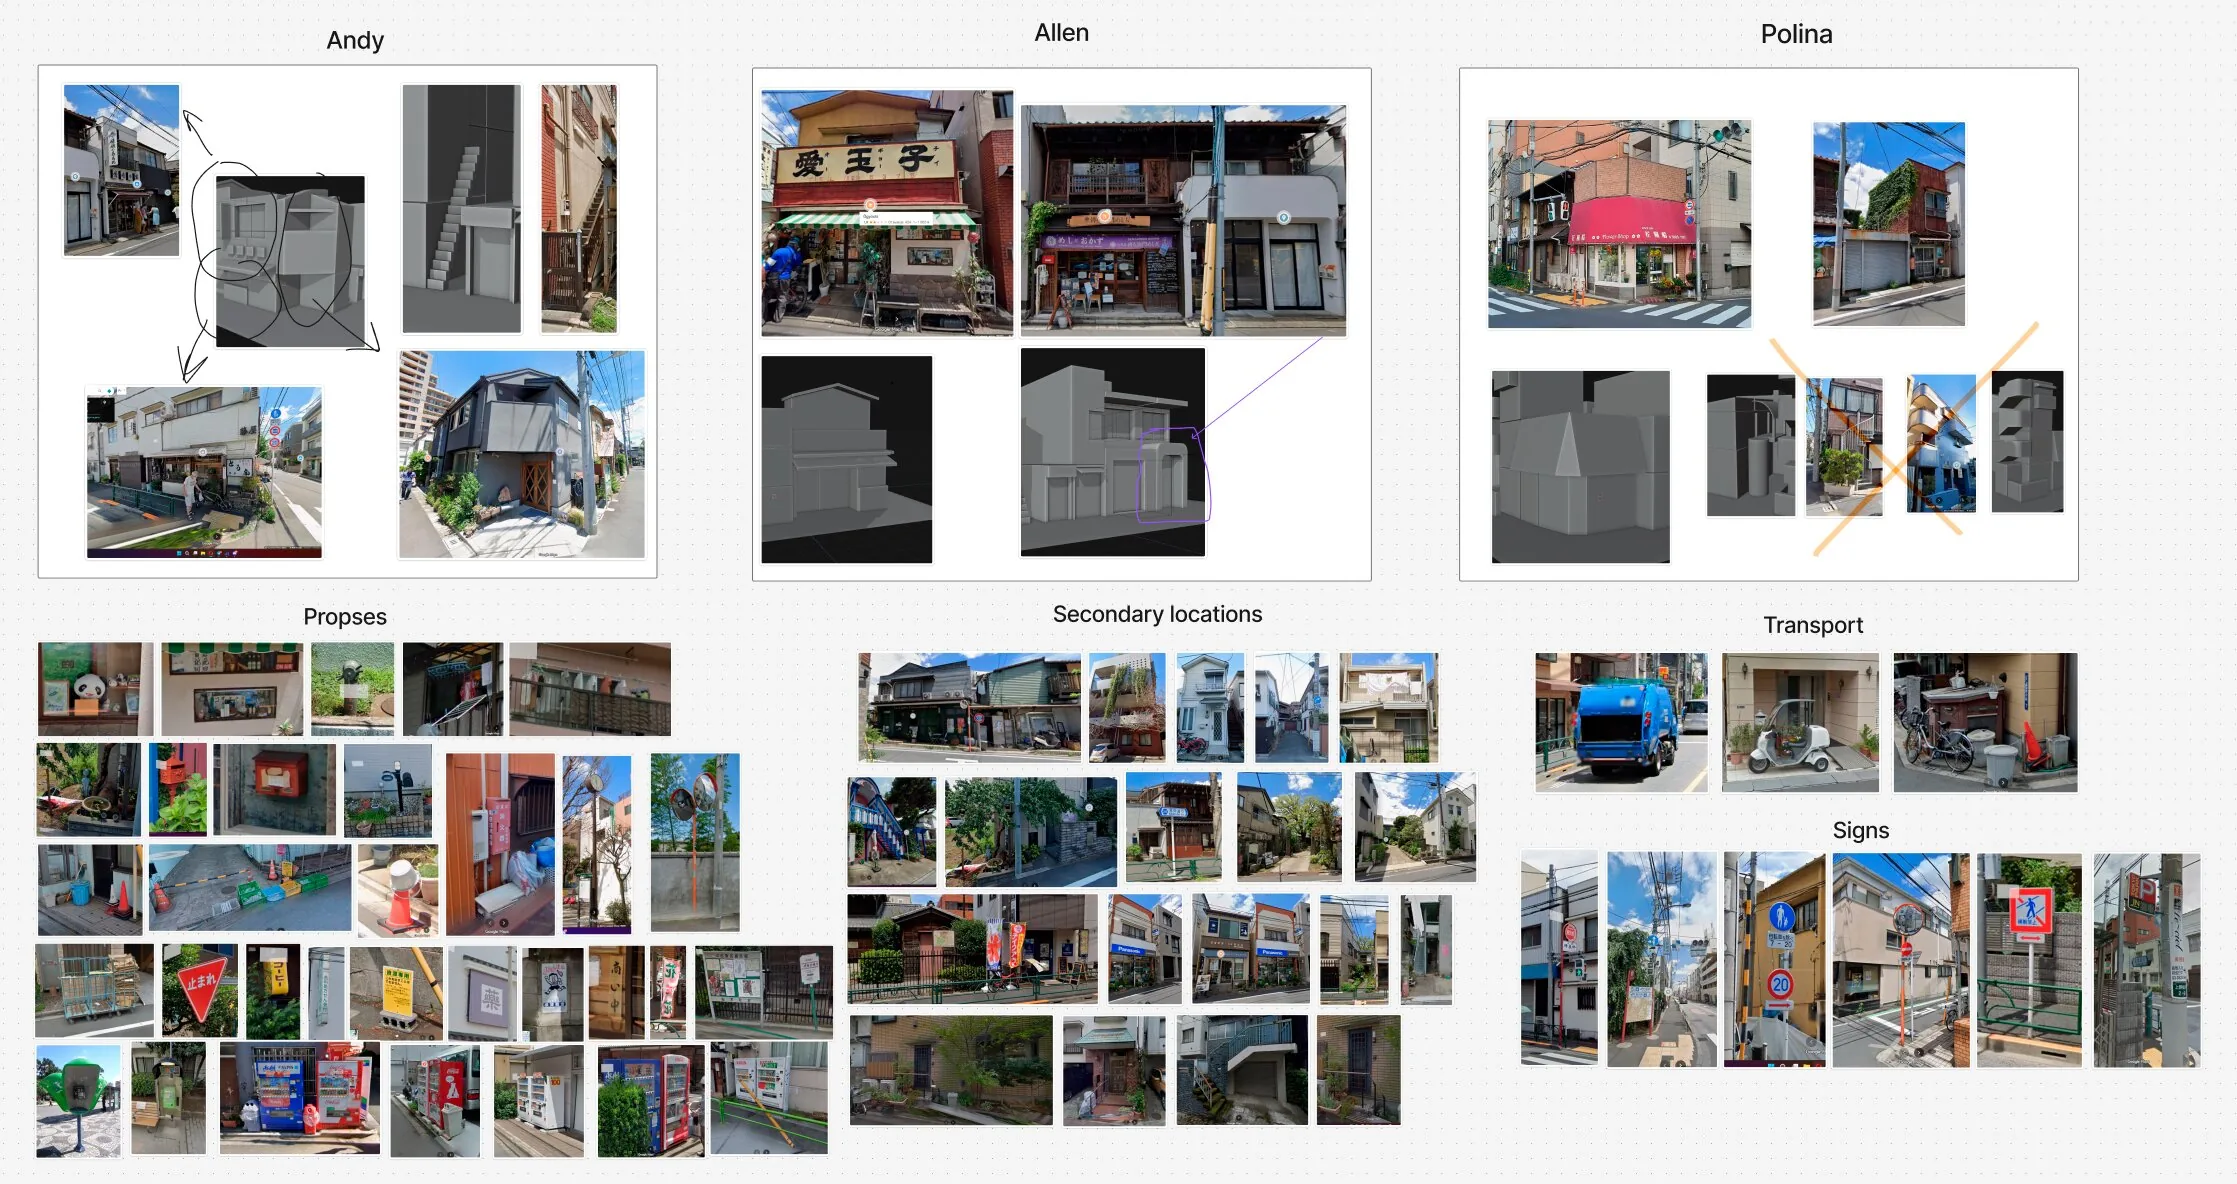Screen dimensions: 2237x1184
Task: Select the "Polina" section title
Action: 1796,34
